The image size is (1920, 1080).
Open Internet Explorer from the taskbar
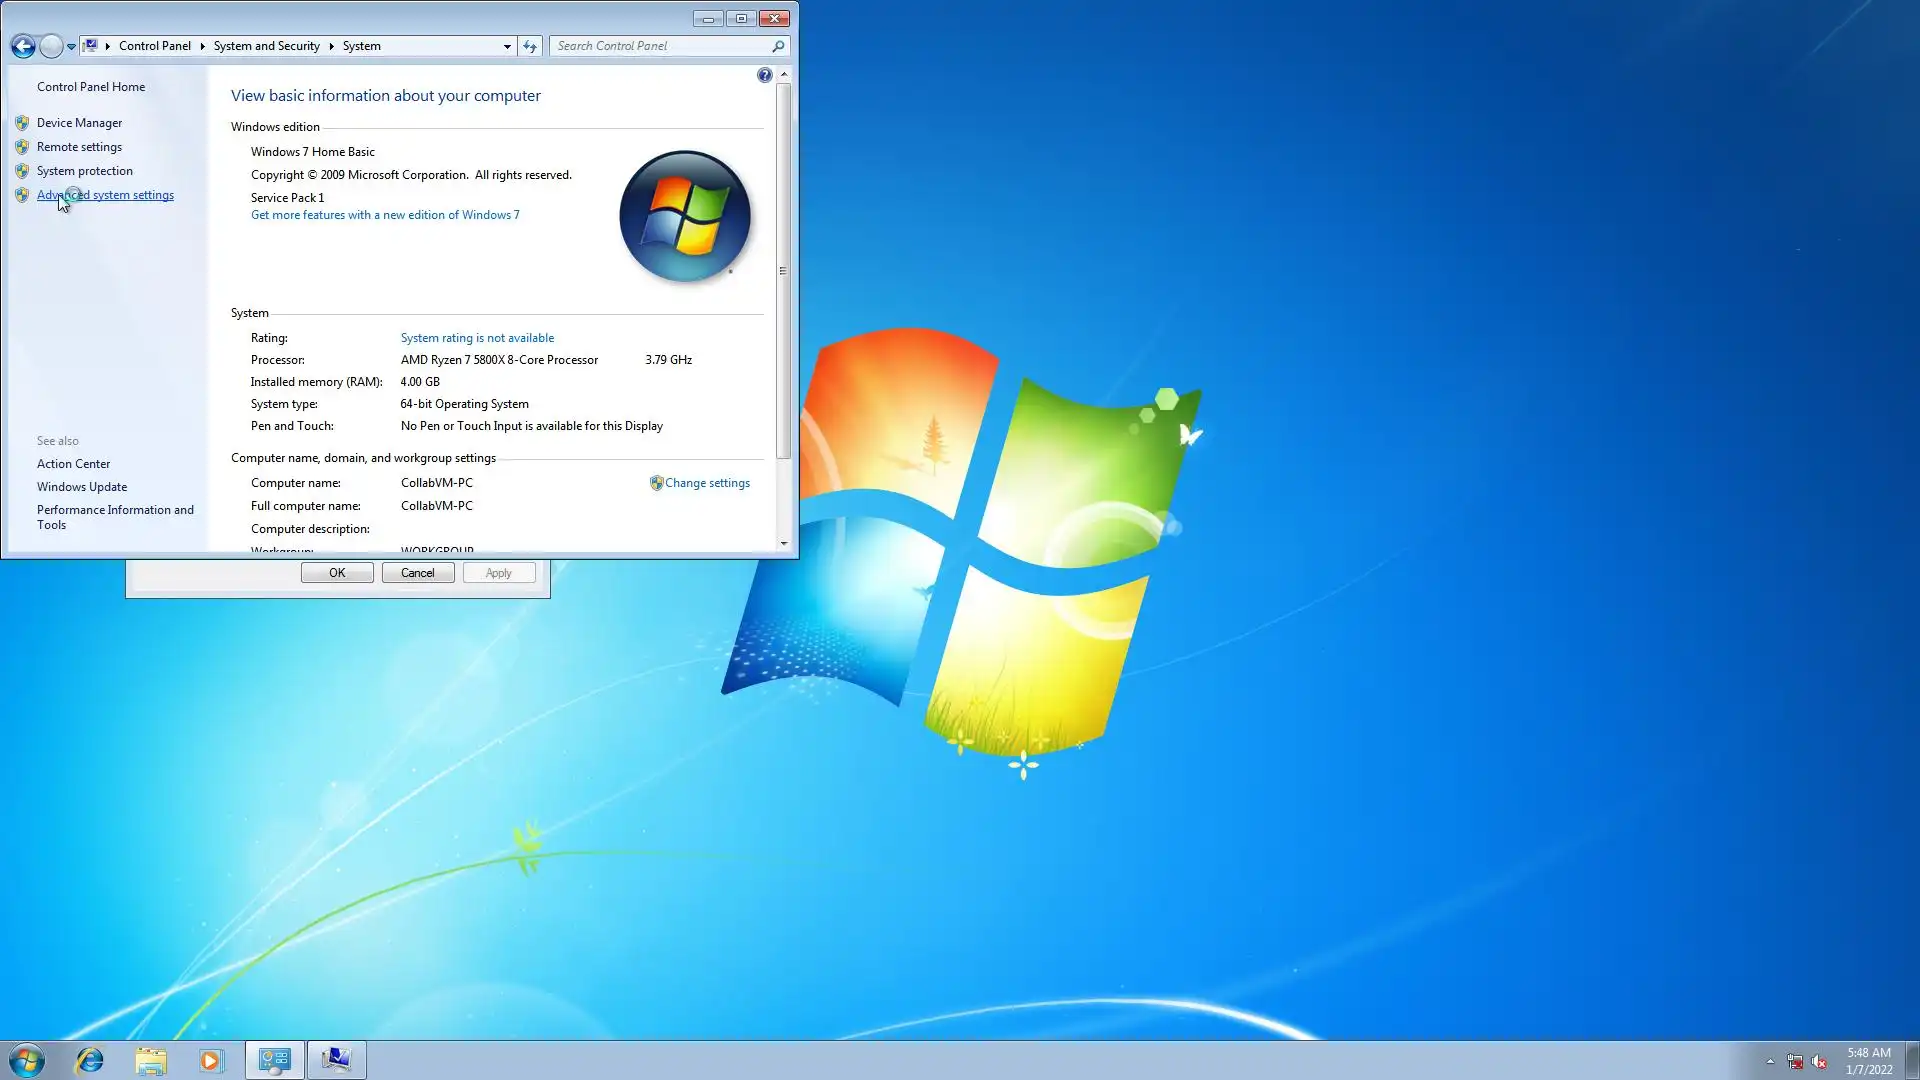coord(90,1060)
